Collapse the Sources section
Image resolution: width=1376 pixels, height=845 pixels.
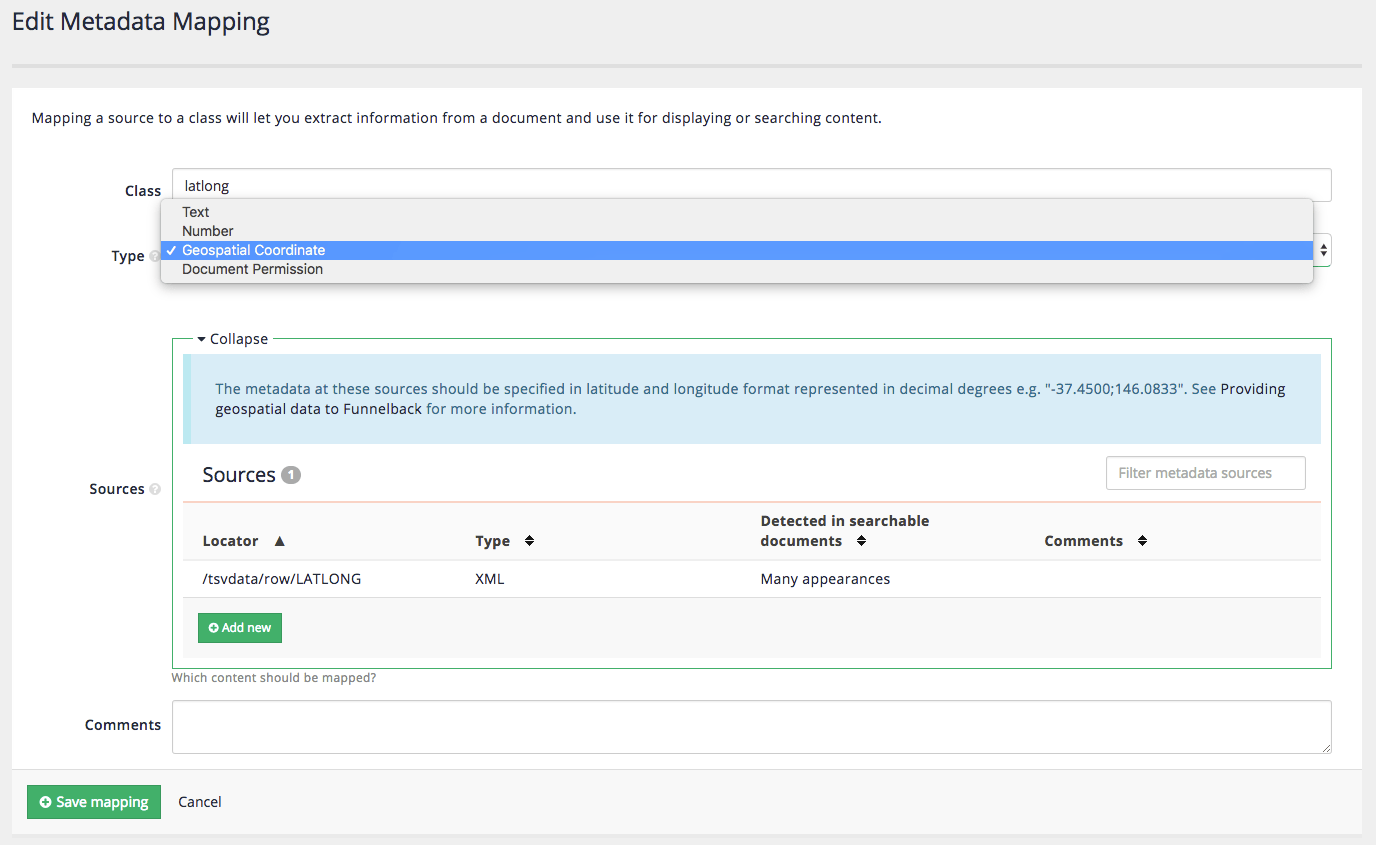(x=232, y=339)
